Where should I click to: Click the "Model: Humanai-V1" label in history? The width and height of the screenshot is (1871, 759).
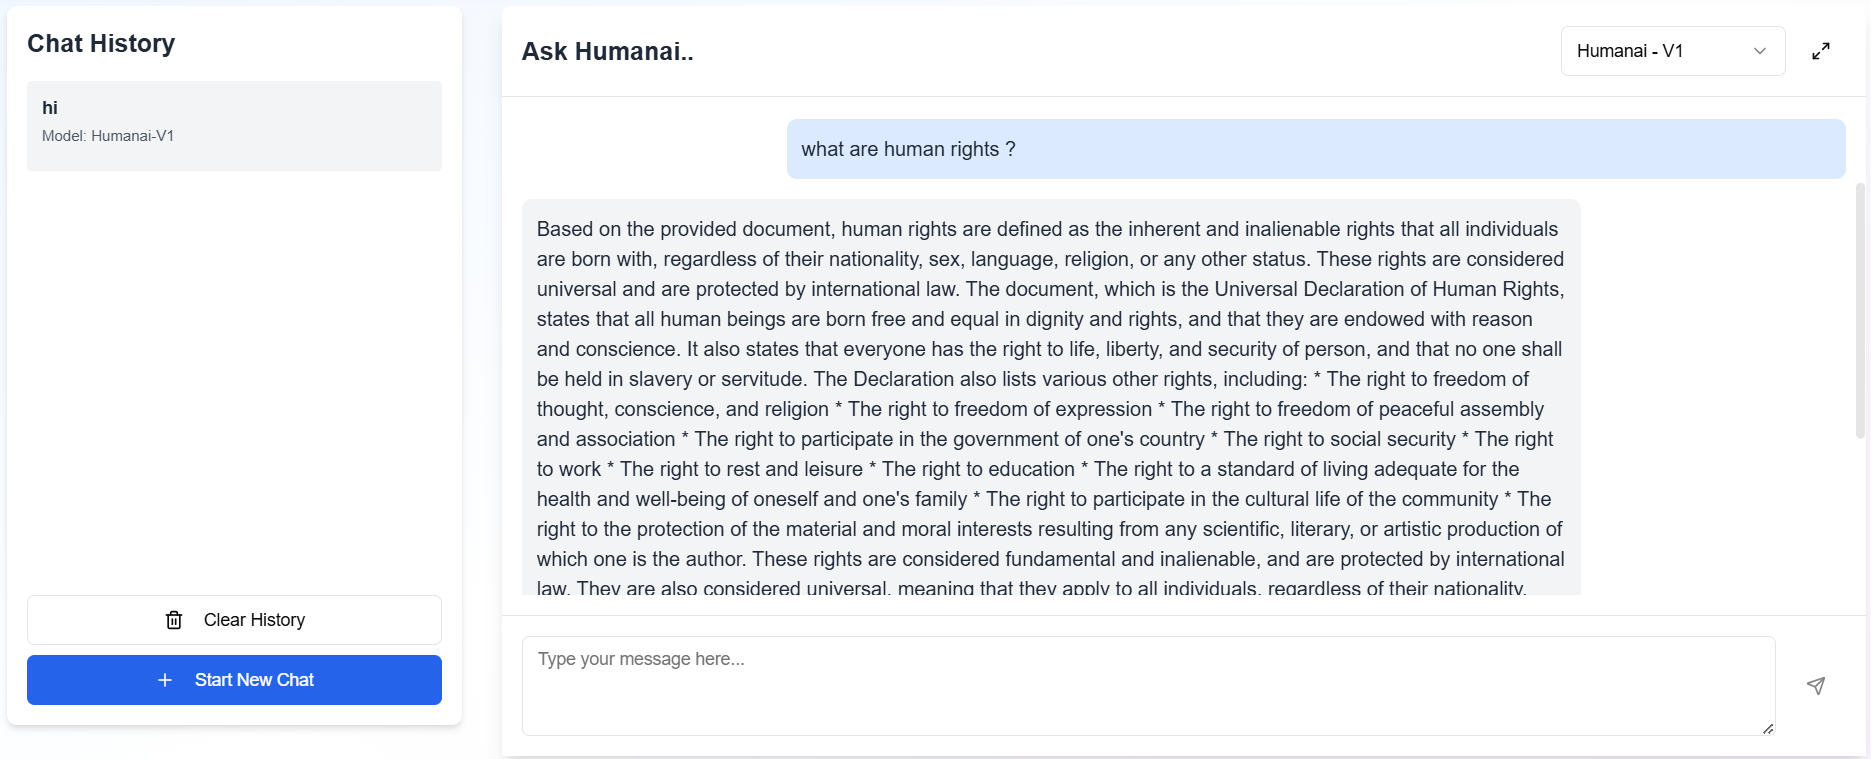(108, 136)
